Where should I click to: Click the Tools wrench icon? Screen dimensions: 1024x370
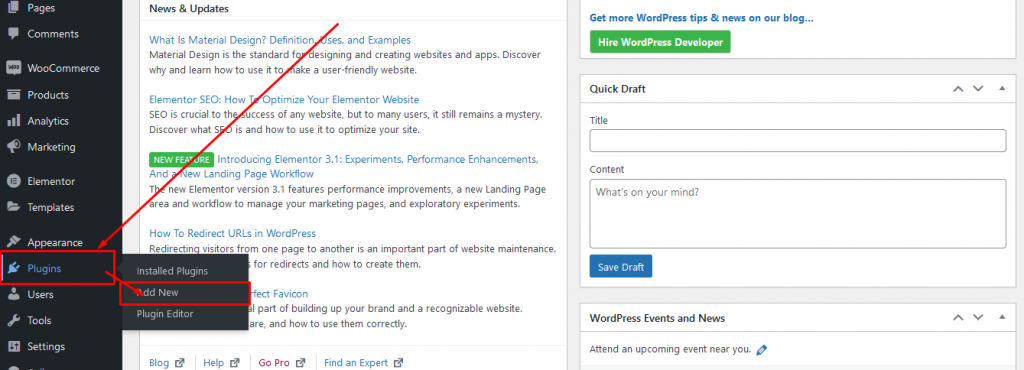(13, 320)
